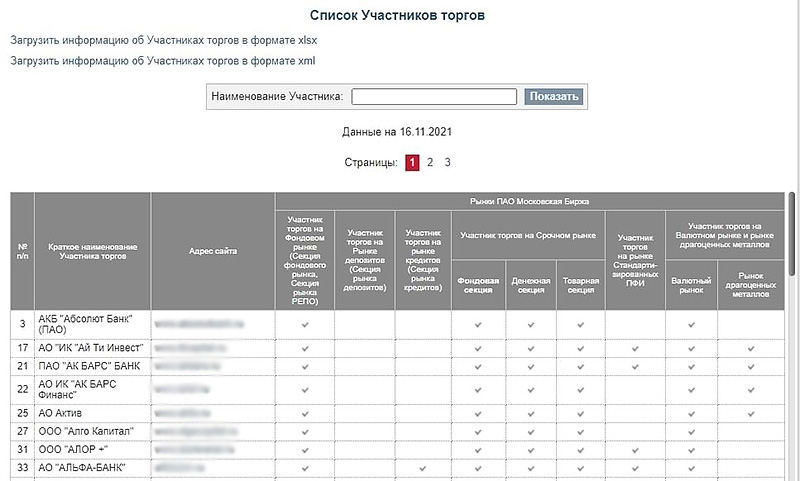Screen dimensions: 800x481
Task: Click Абсолют Банк checkmark in Фондовом рынке column
Action: [305, 324]
